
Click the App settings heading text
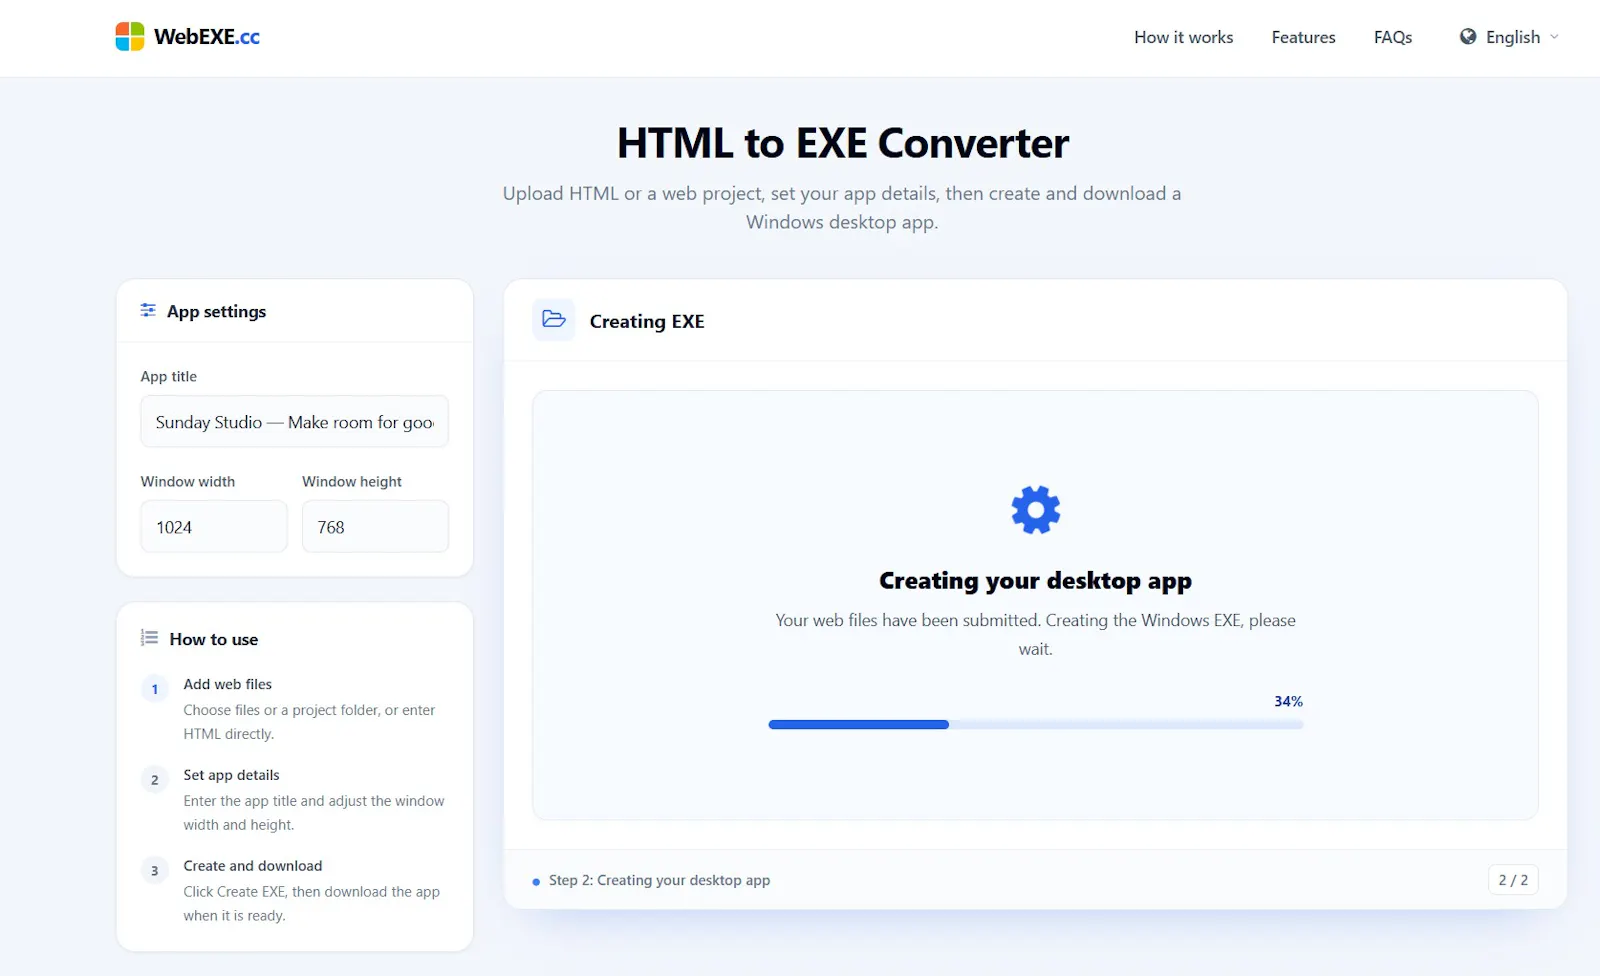216,311
